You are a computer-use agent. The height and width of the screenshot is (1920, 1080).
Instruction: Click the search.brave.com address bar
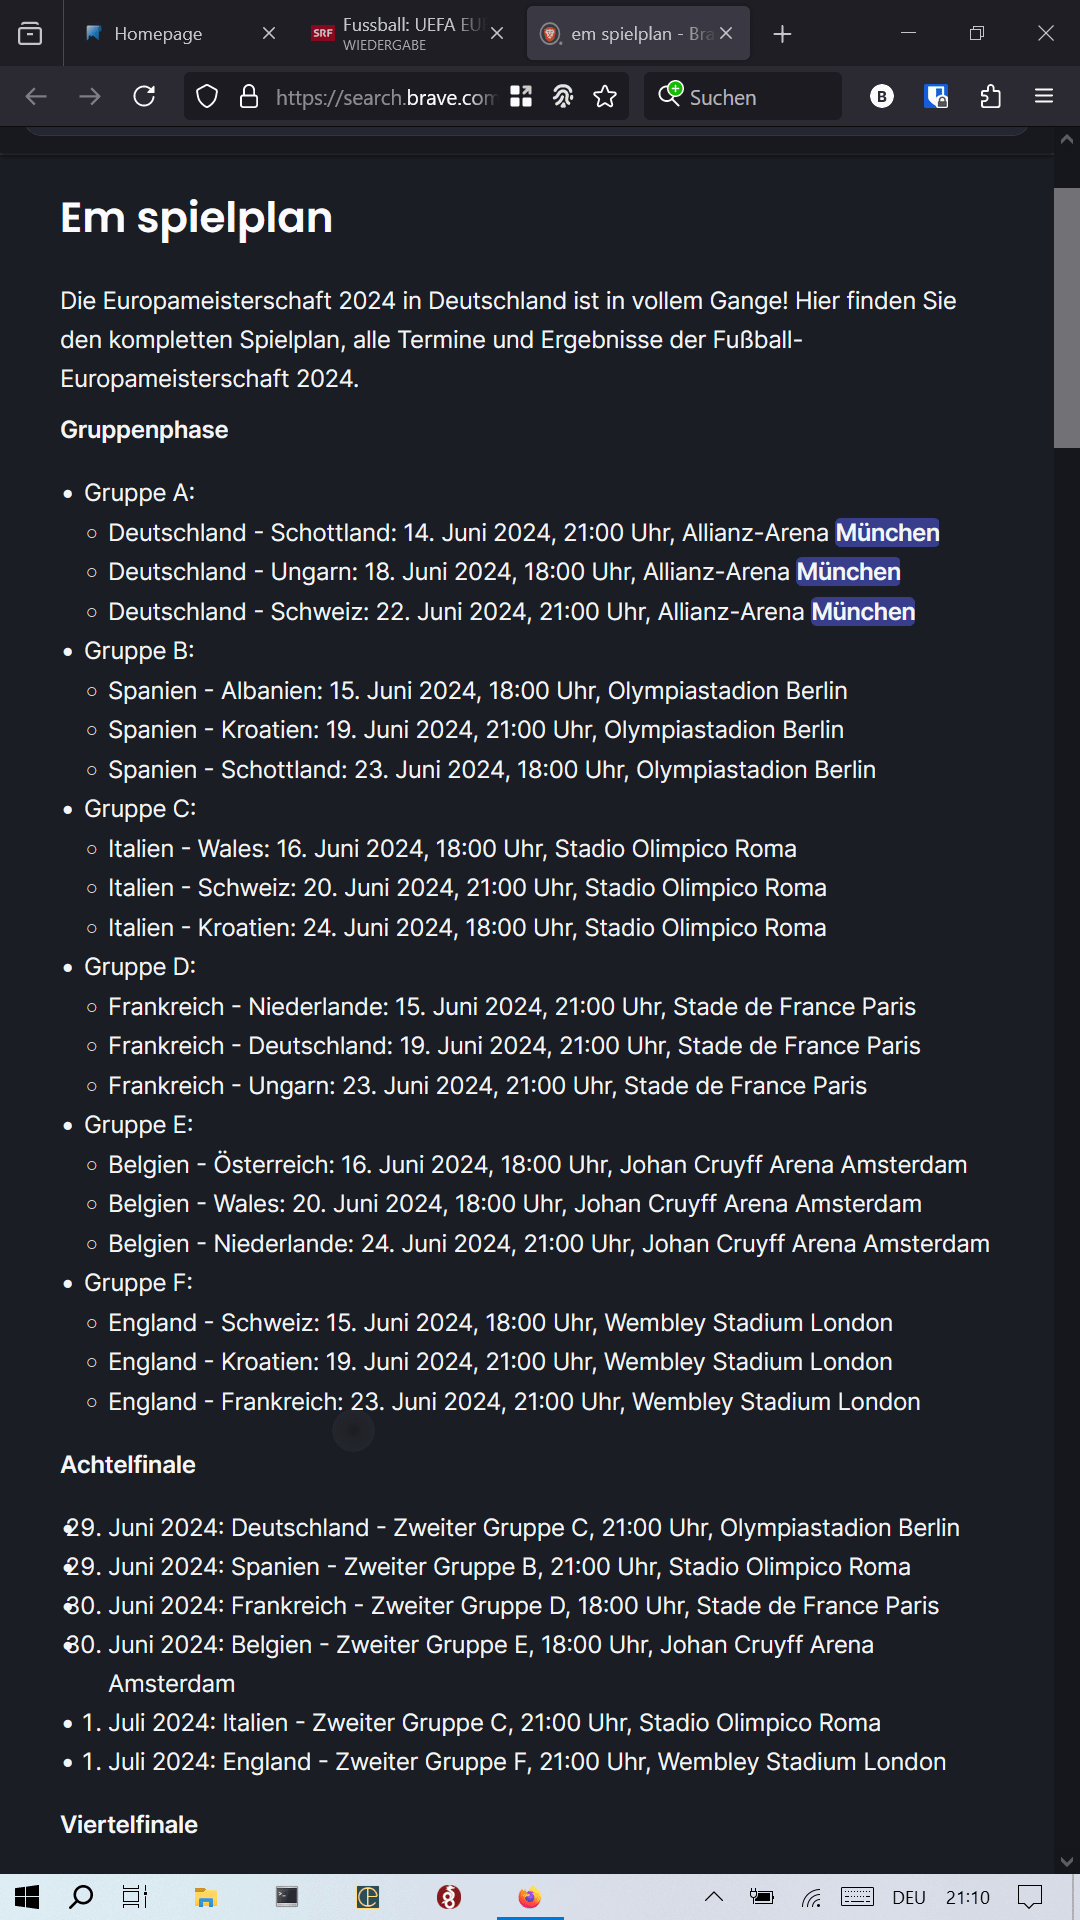pos(385,97)
